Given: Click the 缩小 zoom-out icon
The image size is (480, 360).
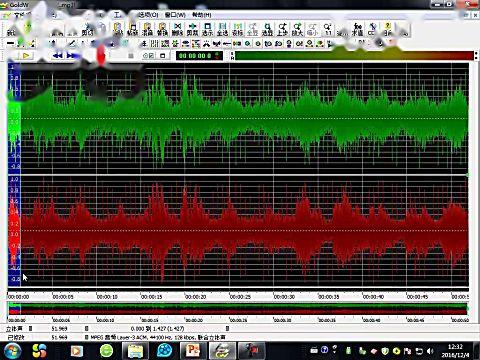Looking at the screenshot, I should (x=312, y=29).
